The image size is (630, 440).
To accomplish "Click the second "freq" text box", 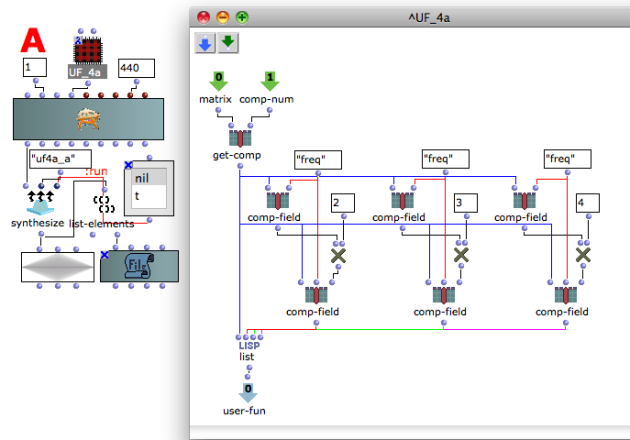I will tap(446, 159).
